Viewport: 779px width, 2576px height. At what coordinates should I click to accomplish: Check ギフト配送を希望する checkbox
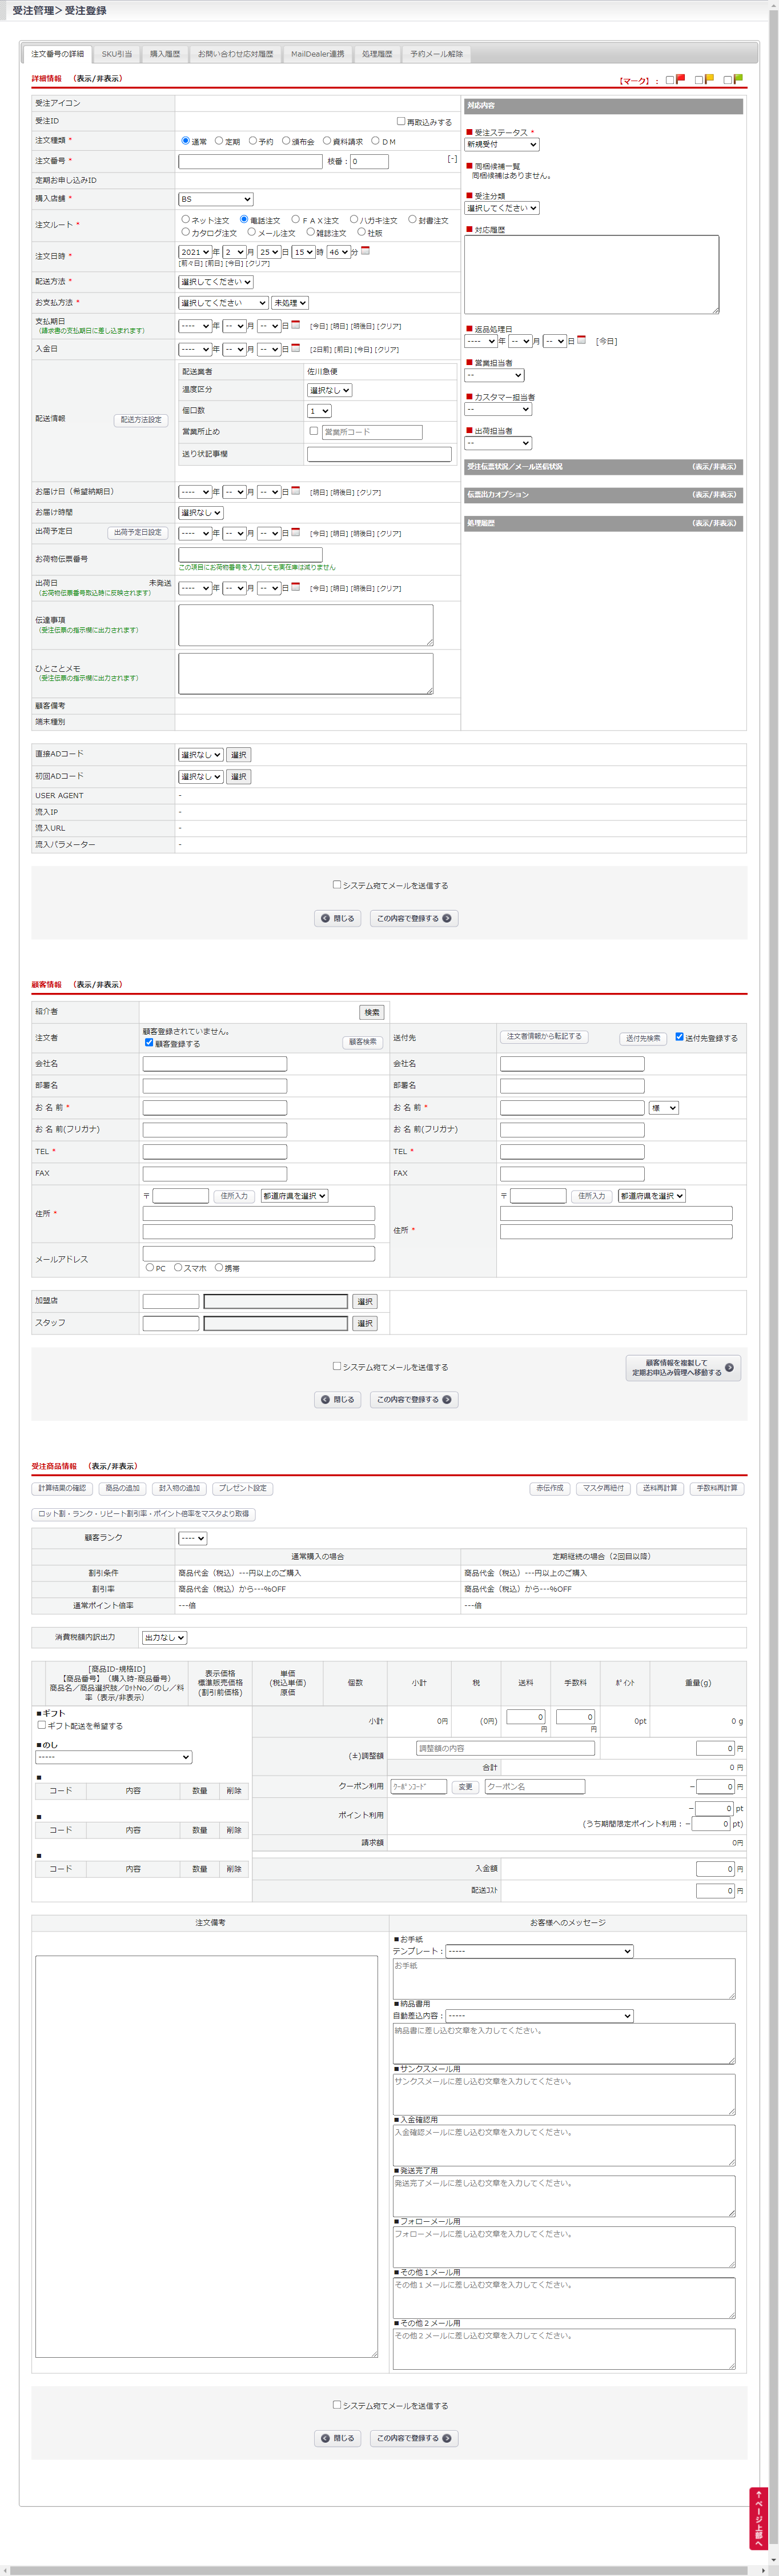[42, 1725]
